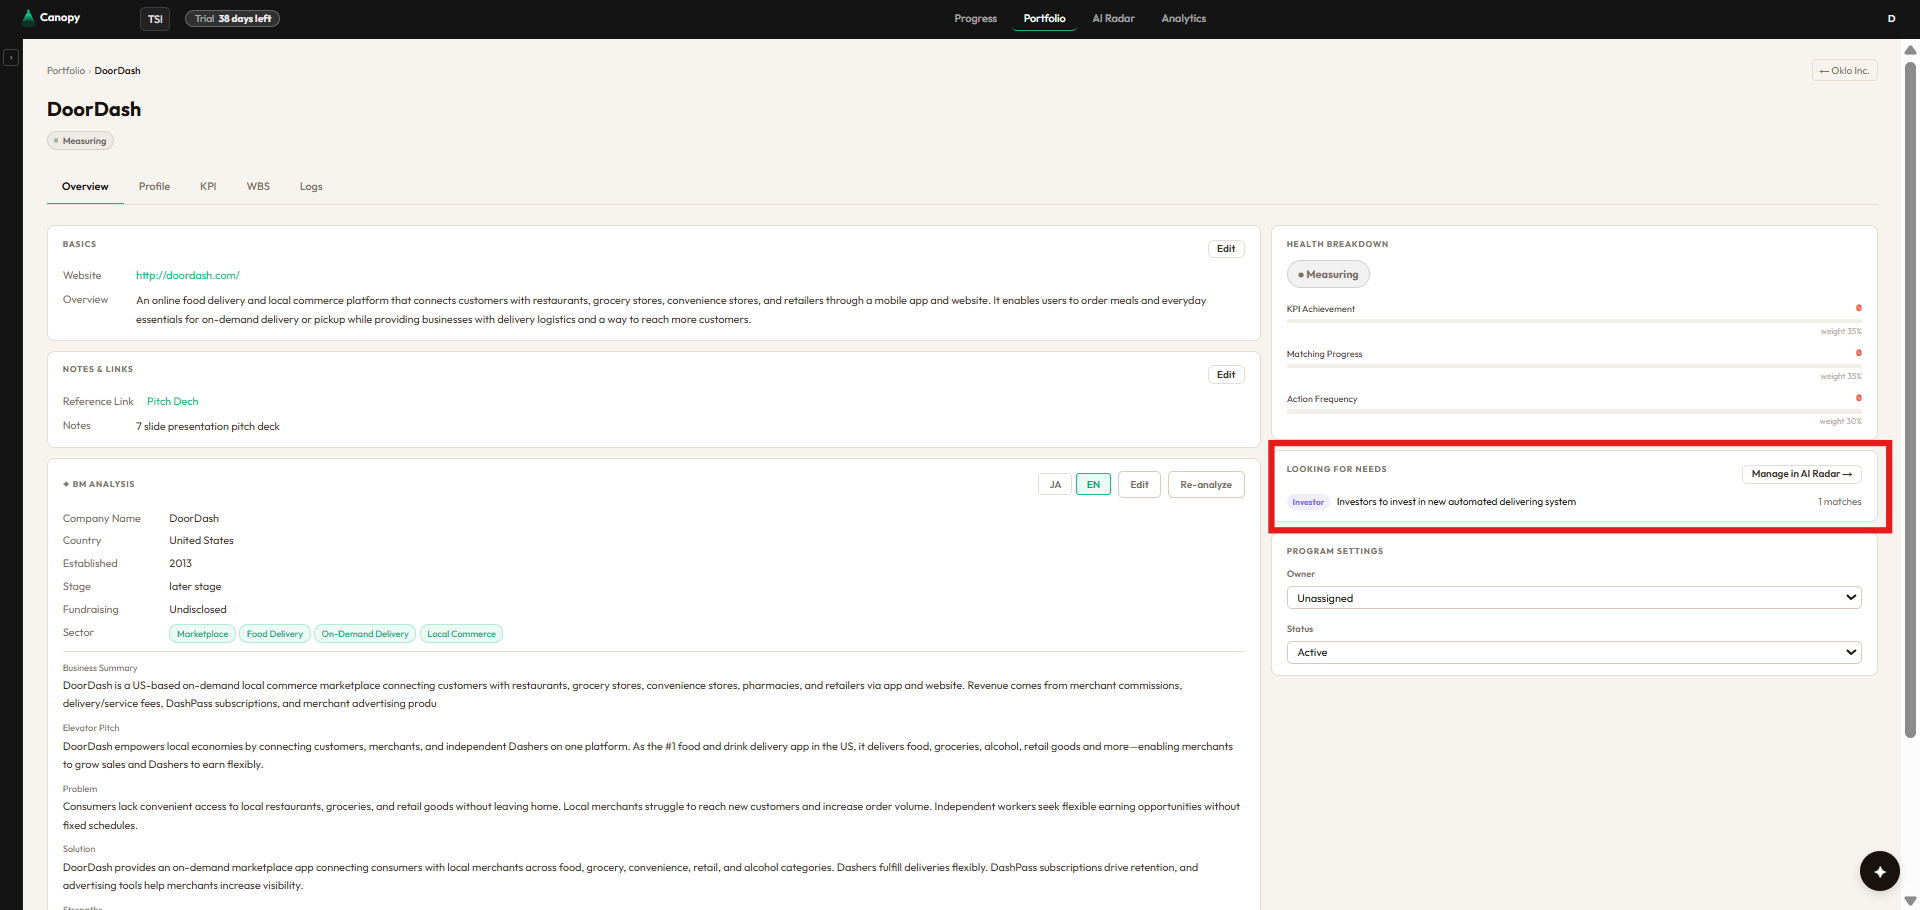Image resolution: width=1920 pixels, height=910 pixels.
Task: Click the Re-analyze button
Action: pyautogui.click(x=1206, y=485)
